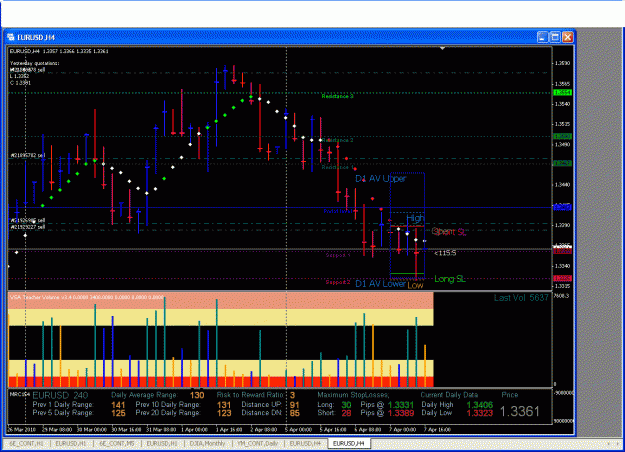
Task: Click the D1 AV Upper label
Action: [380, 179]
